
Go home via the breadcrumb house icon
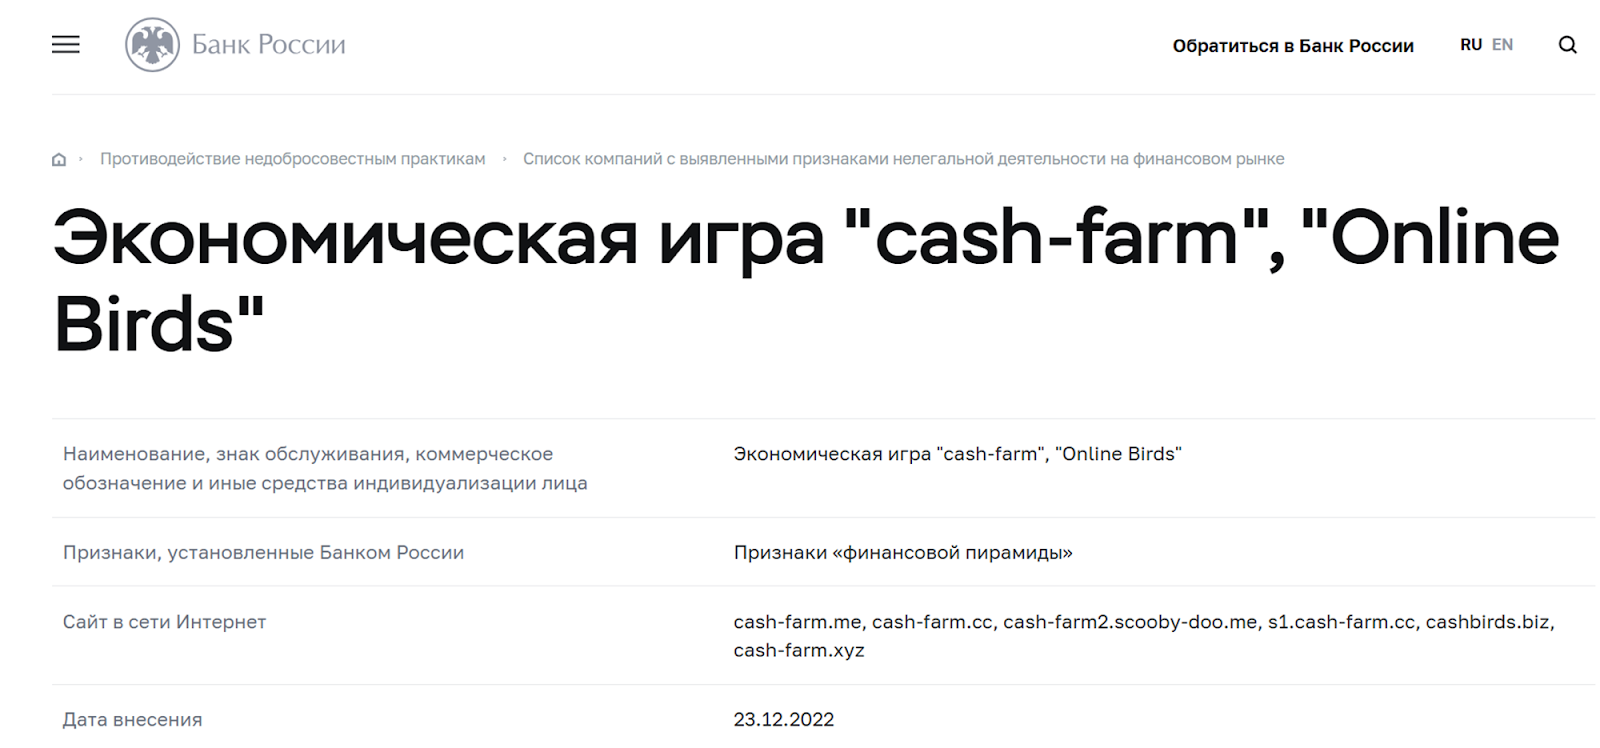pyautogui.click(x=59, y=159)
